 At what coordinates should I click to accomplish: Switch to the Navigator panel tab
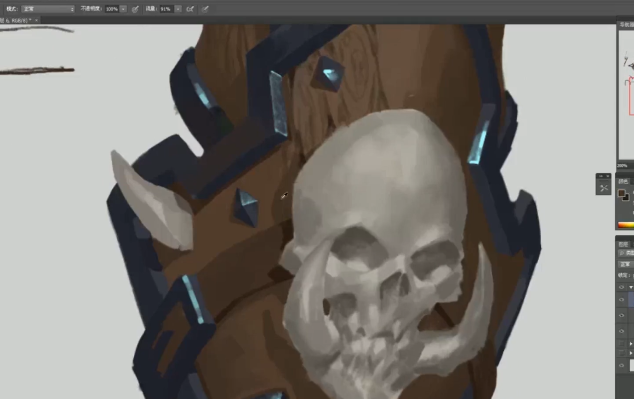coord(626,25)
